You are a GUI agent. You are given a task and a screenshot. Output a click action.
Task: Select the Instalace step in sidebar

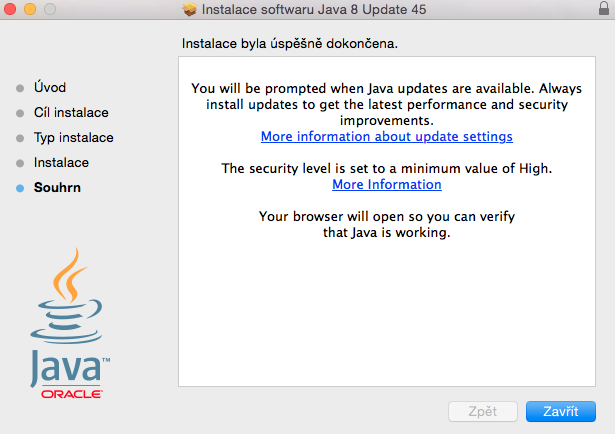point(61,163)
